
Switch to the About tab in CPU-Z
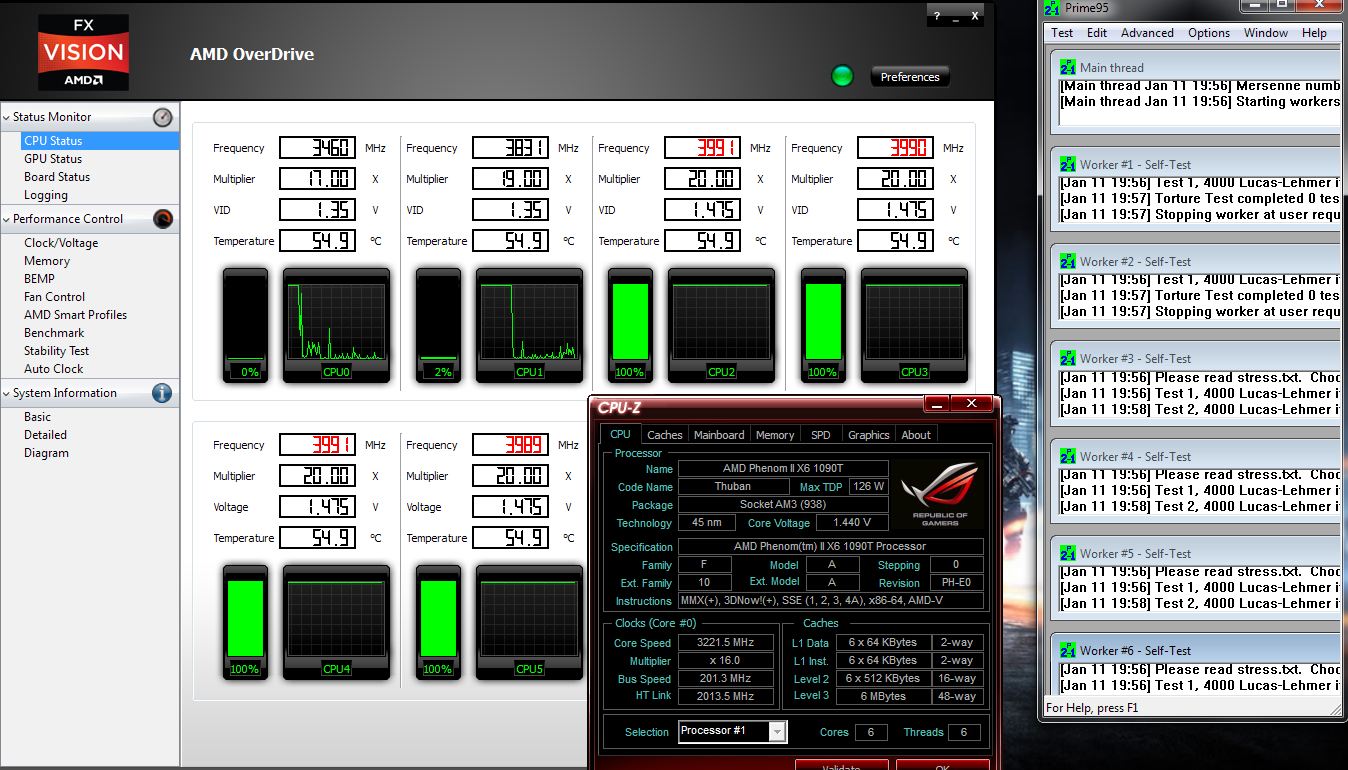pyautogui.click(x=916, y=435)
